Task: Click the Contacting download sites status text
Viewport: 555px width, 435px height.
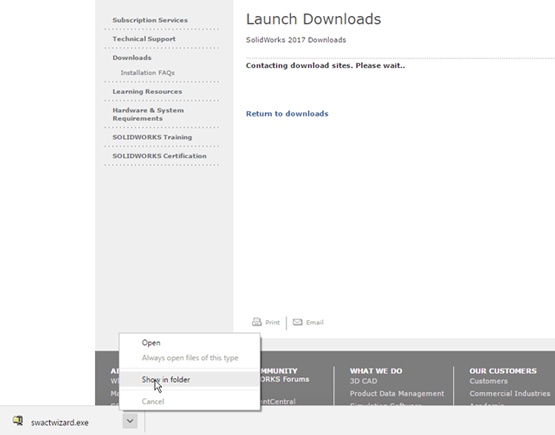Action: pyautogui.click(x=326, y=65)
